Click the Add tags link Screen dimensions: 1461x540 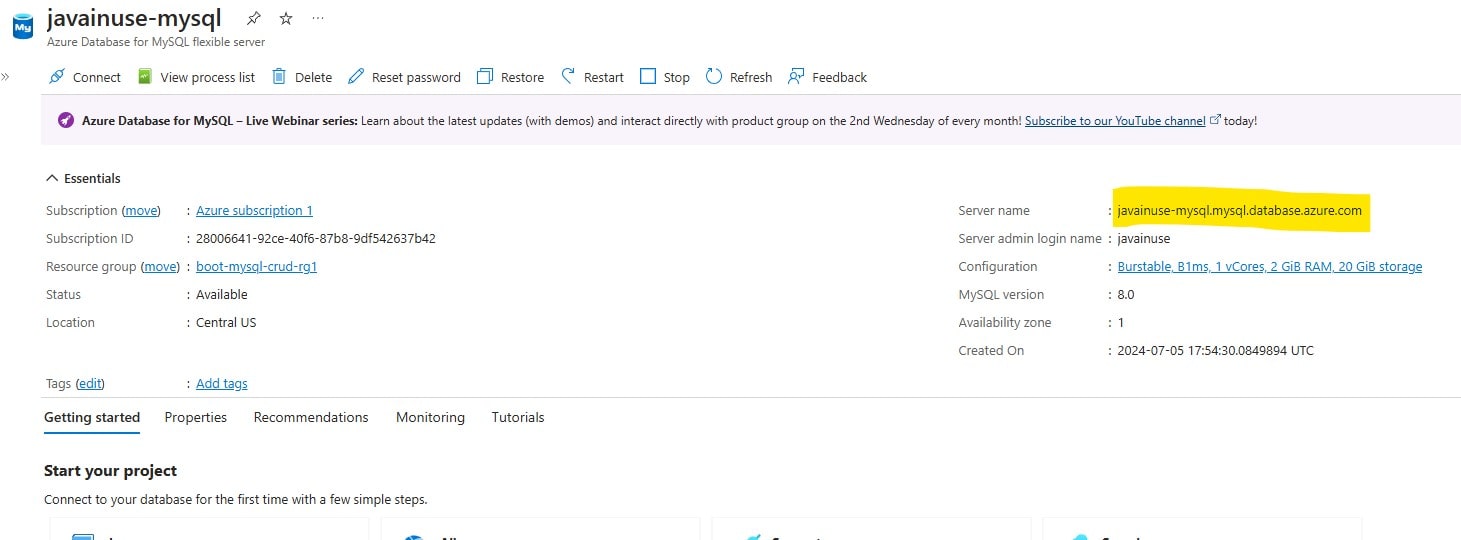coord(221,384)
